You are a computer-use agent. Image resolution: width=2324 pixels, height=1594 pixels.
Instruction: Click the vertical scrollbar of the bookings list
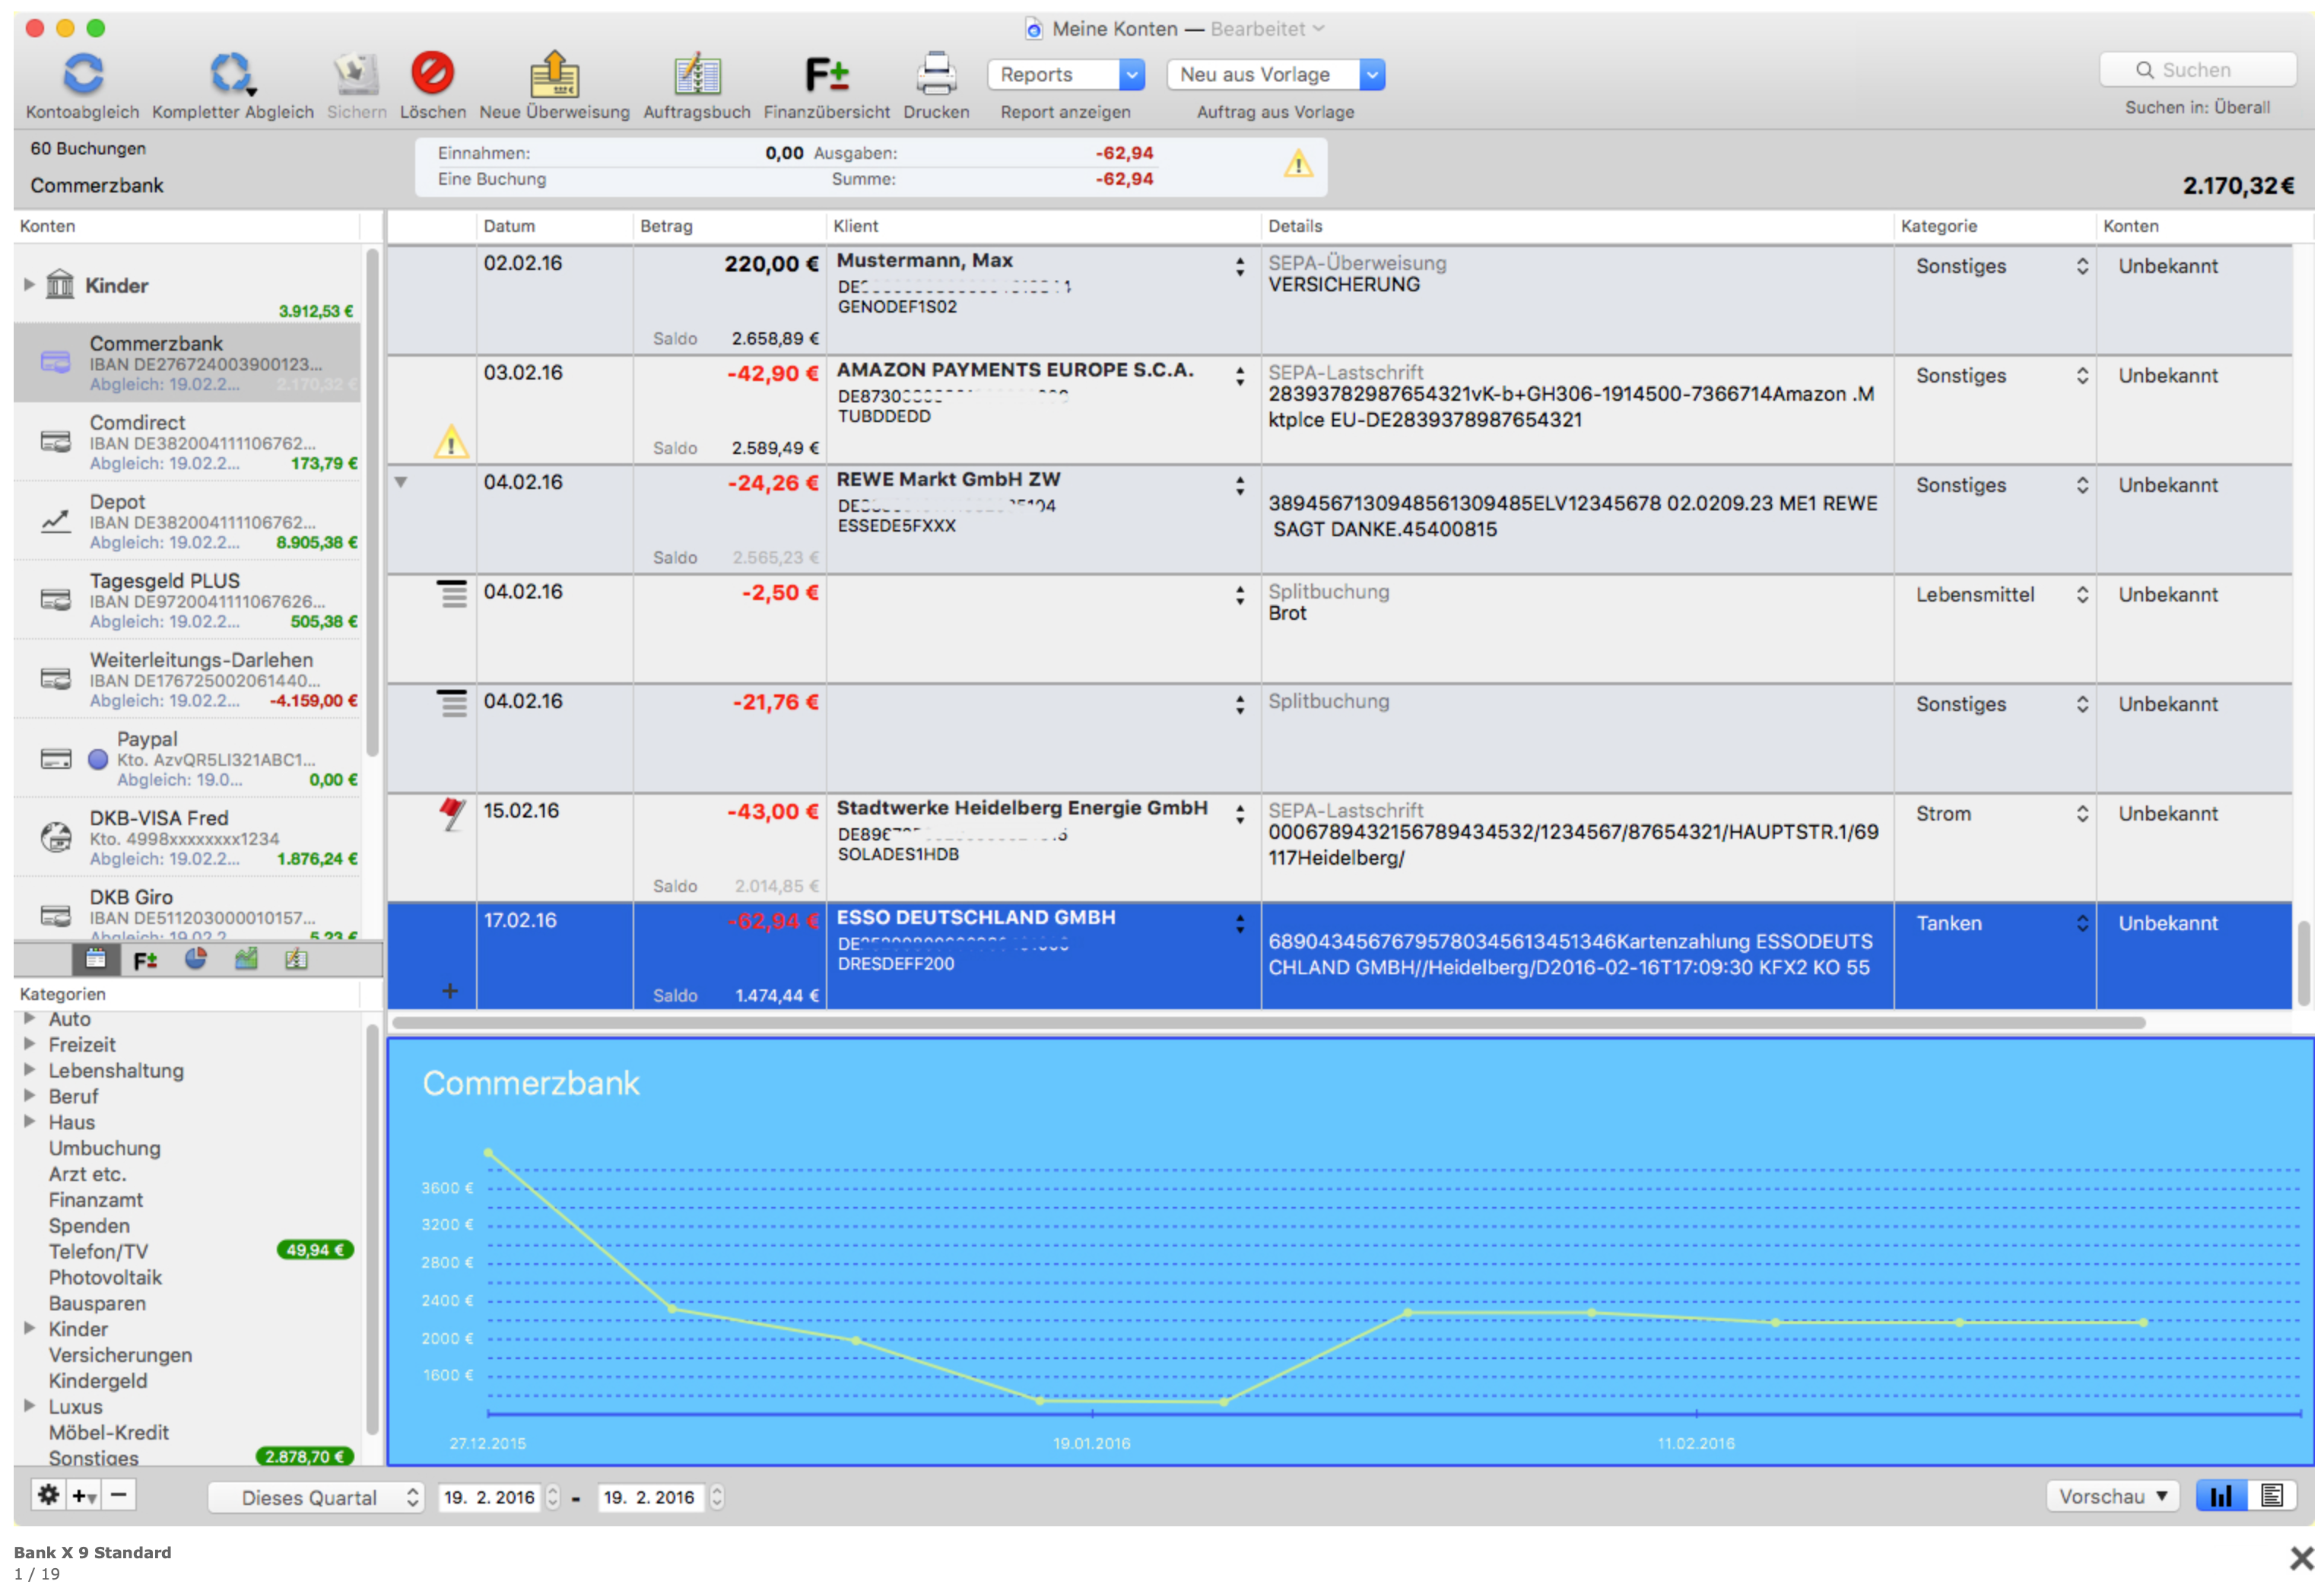point(2304,962)
